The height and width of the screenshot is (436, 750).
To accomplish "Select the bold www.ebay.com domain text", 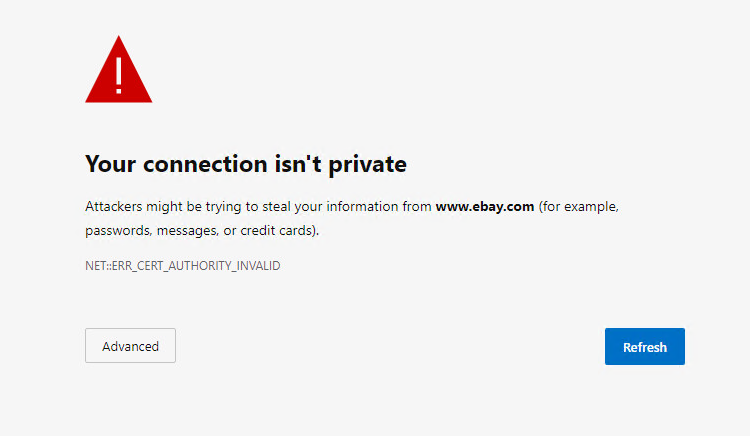I will coord(485,207).
